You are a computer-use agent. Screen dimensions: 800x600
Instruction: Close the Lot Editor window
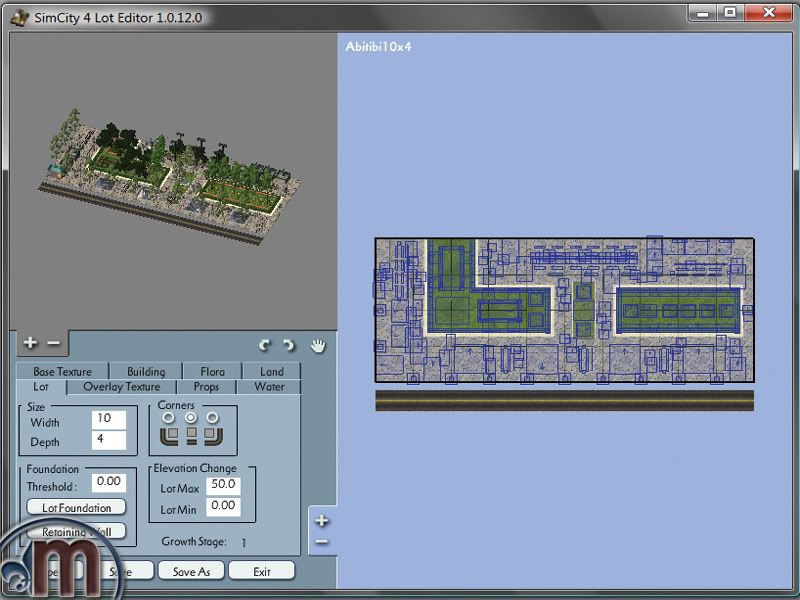769,12
